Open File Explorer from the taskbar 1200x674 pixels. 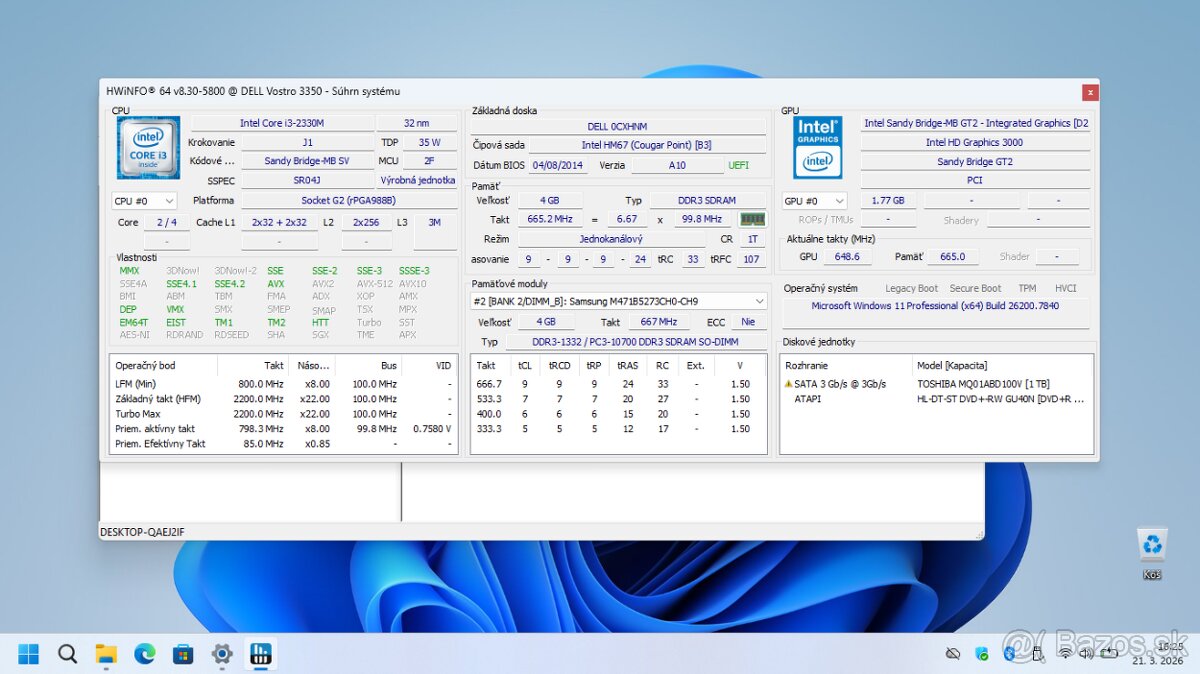click(106, 653)
